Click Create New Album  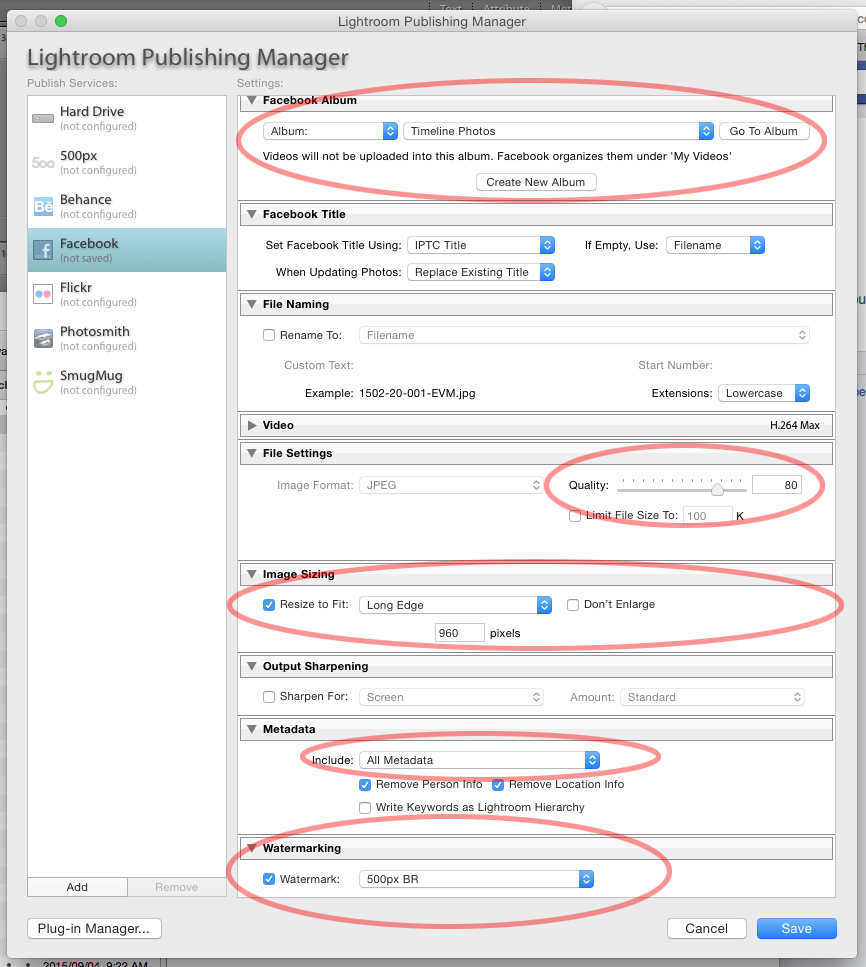[x=536, y=182]
